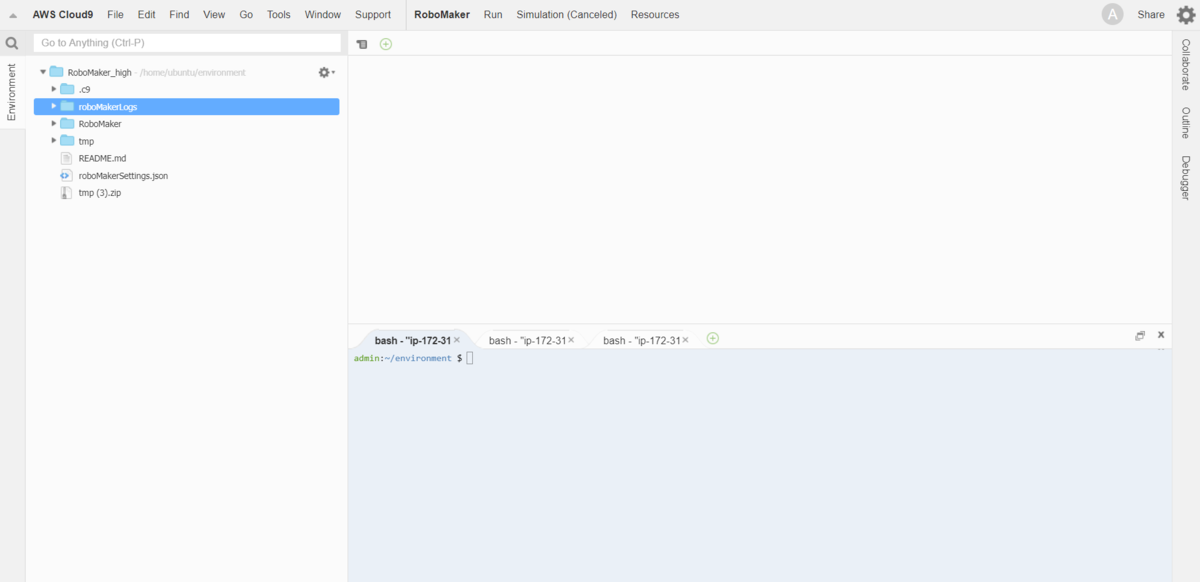
Task: Open the file tree settings gear
Action: click(326, 72)
